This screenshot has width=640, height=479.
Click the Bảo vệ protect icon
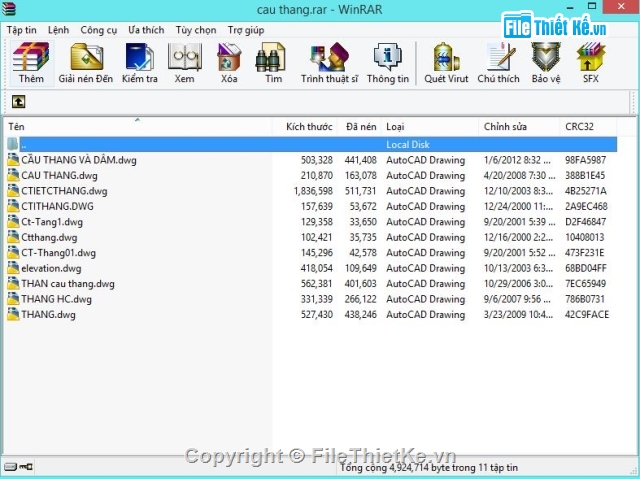click(546, 57)
